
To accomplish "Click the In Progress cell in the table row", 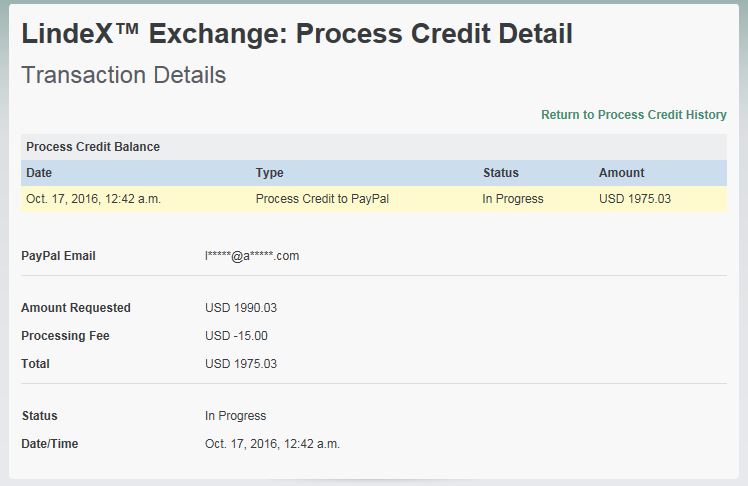I will click(513, 199).
